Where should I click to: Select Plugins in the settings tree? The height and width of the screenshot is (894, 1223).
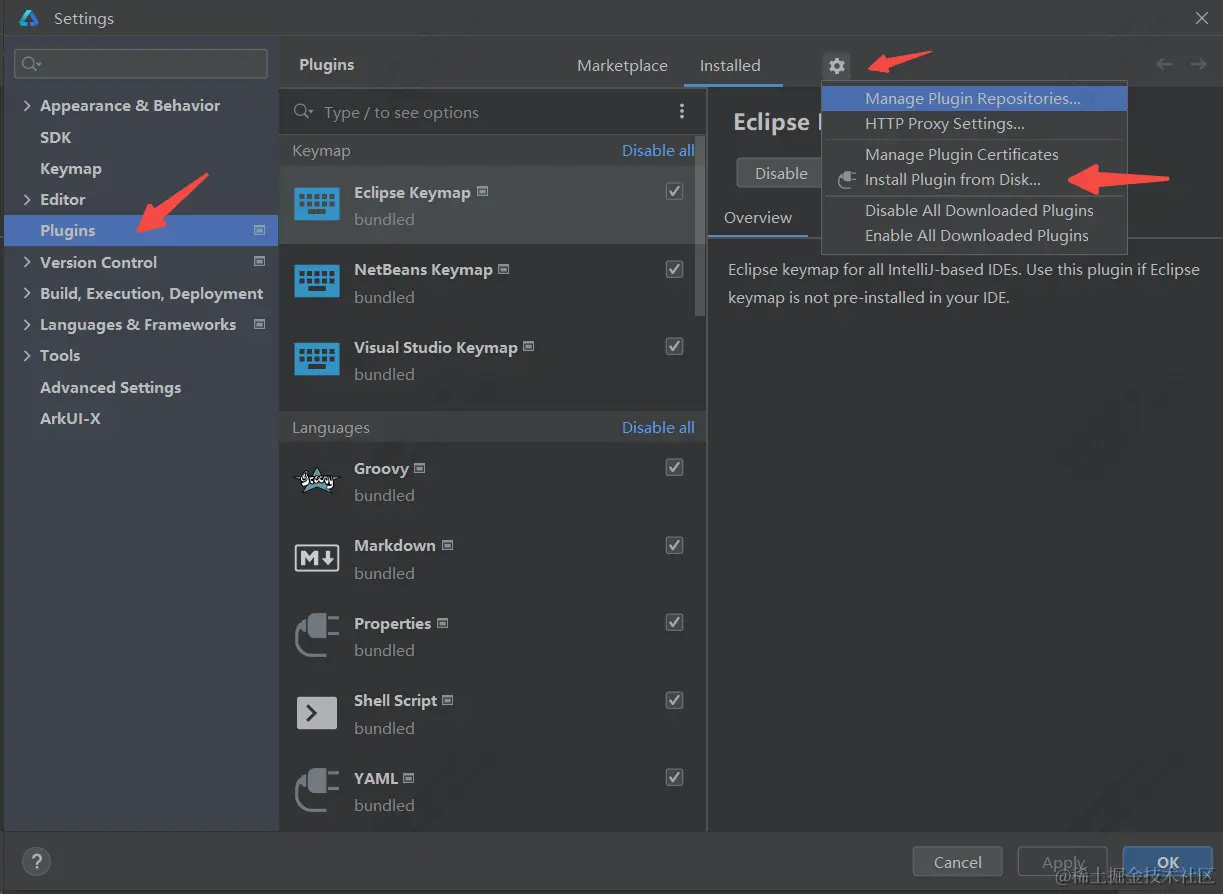click(141, 230)
